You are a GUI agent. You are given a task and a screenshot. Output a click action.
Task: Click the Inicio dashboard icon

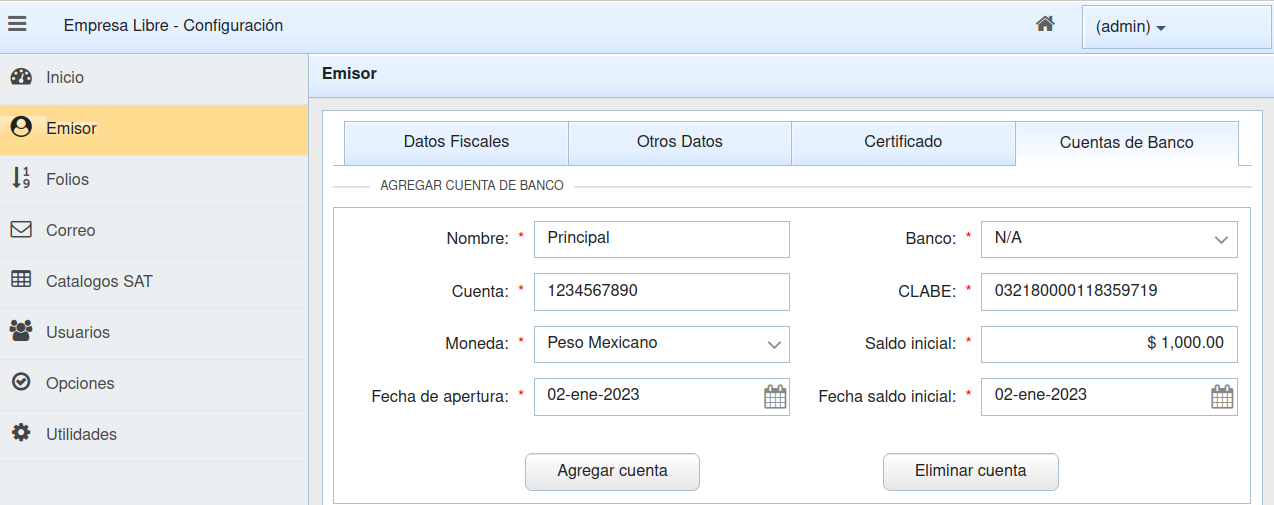pos(21,77)
